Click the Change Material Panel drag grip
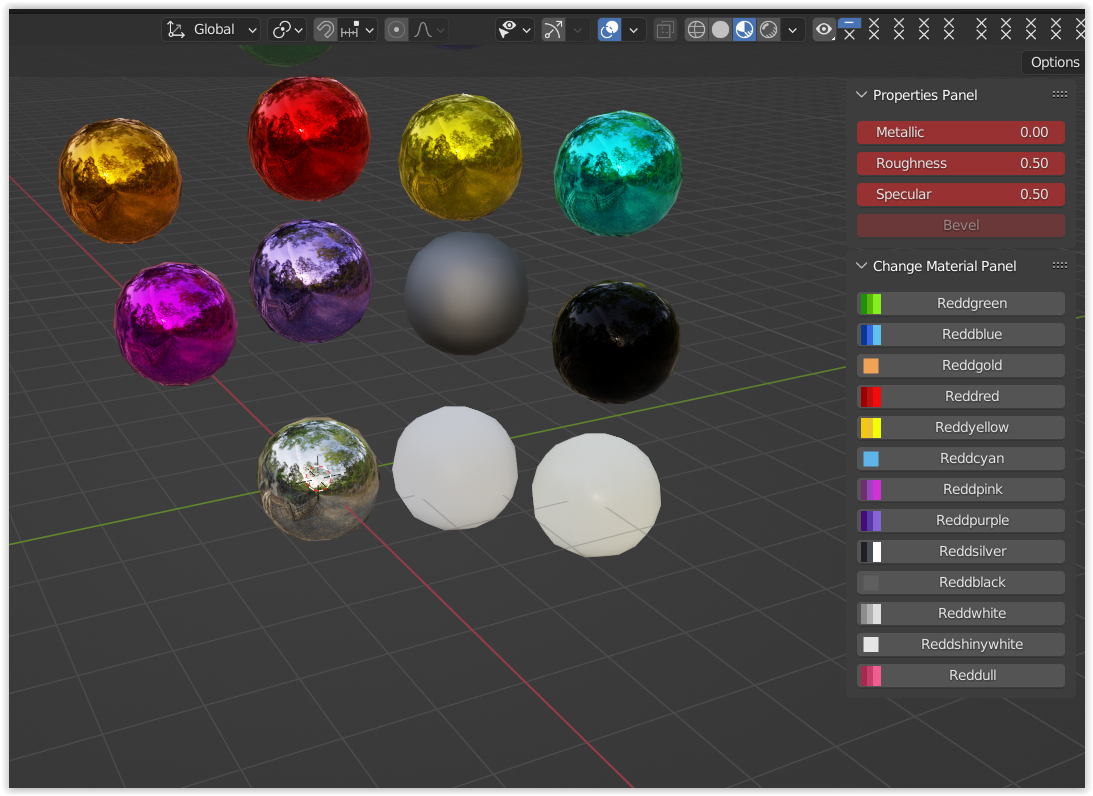 (1060, 266)
